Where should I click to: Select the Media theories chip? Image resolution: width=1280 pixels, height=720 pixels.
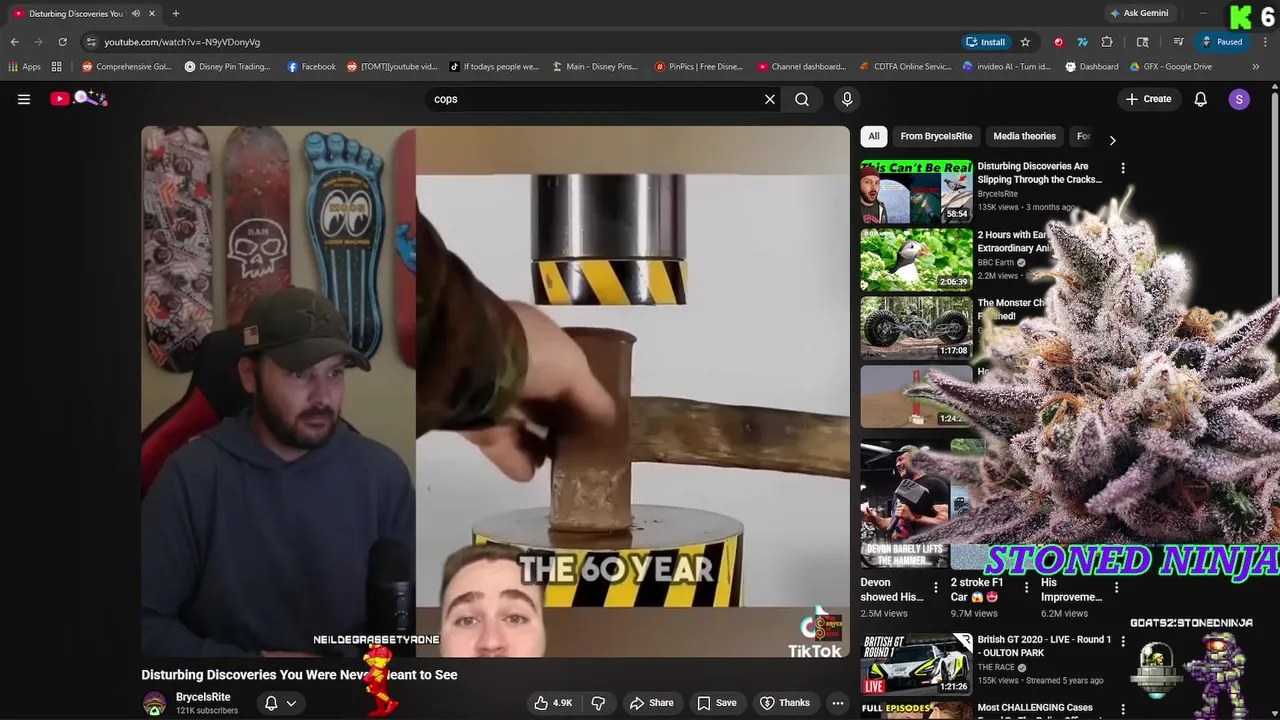1024,136
